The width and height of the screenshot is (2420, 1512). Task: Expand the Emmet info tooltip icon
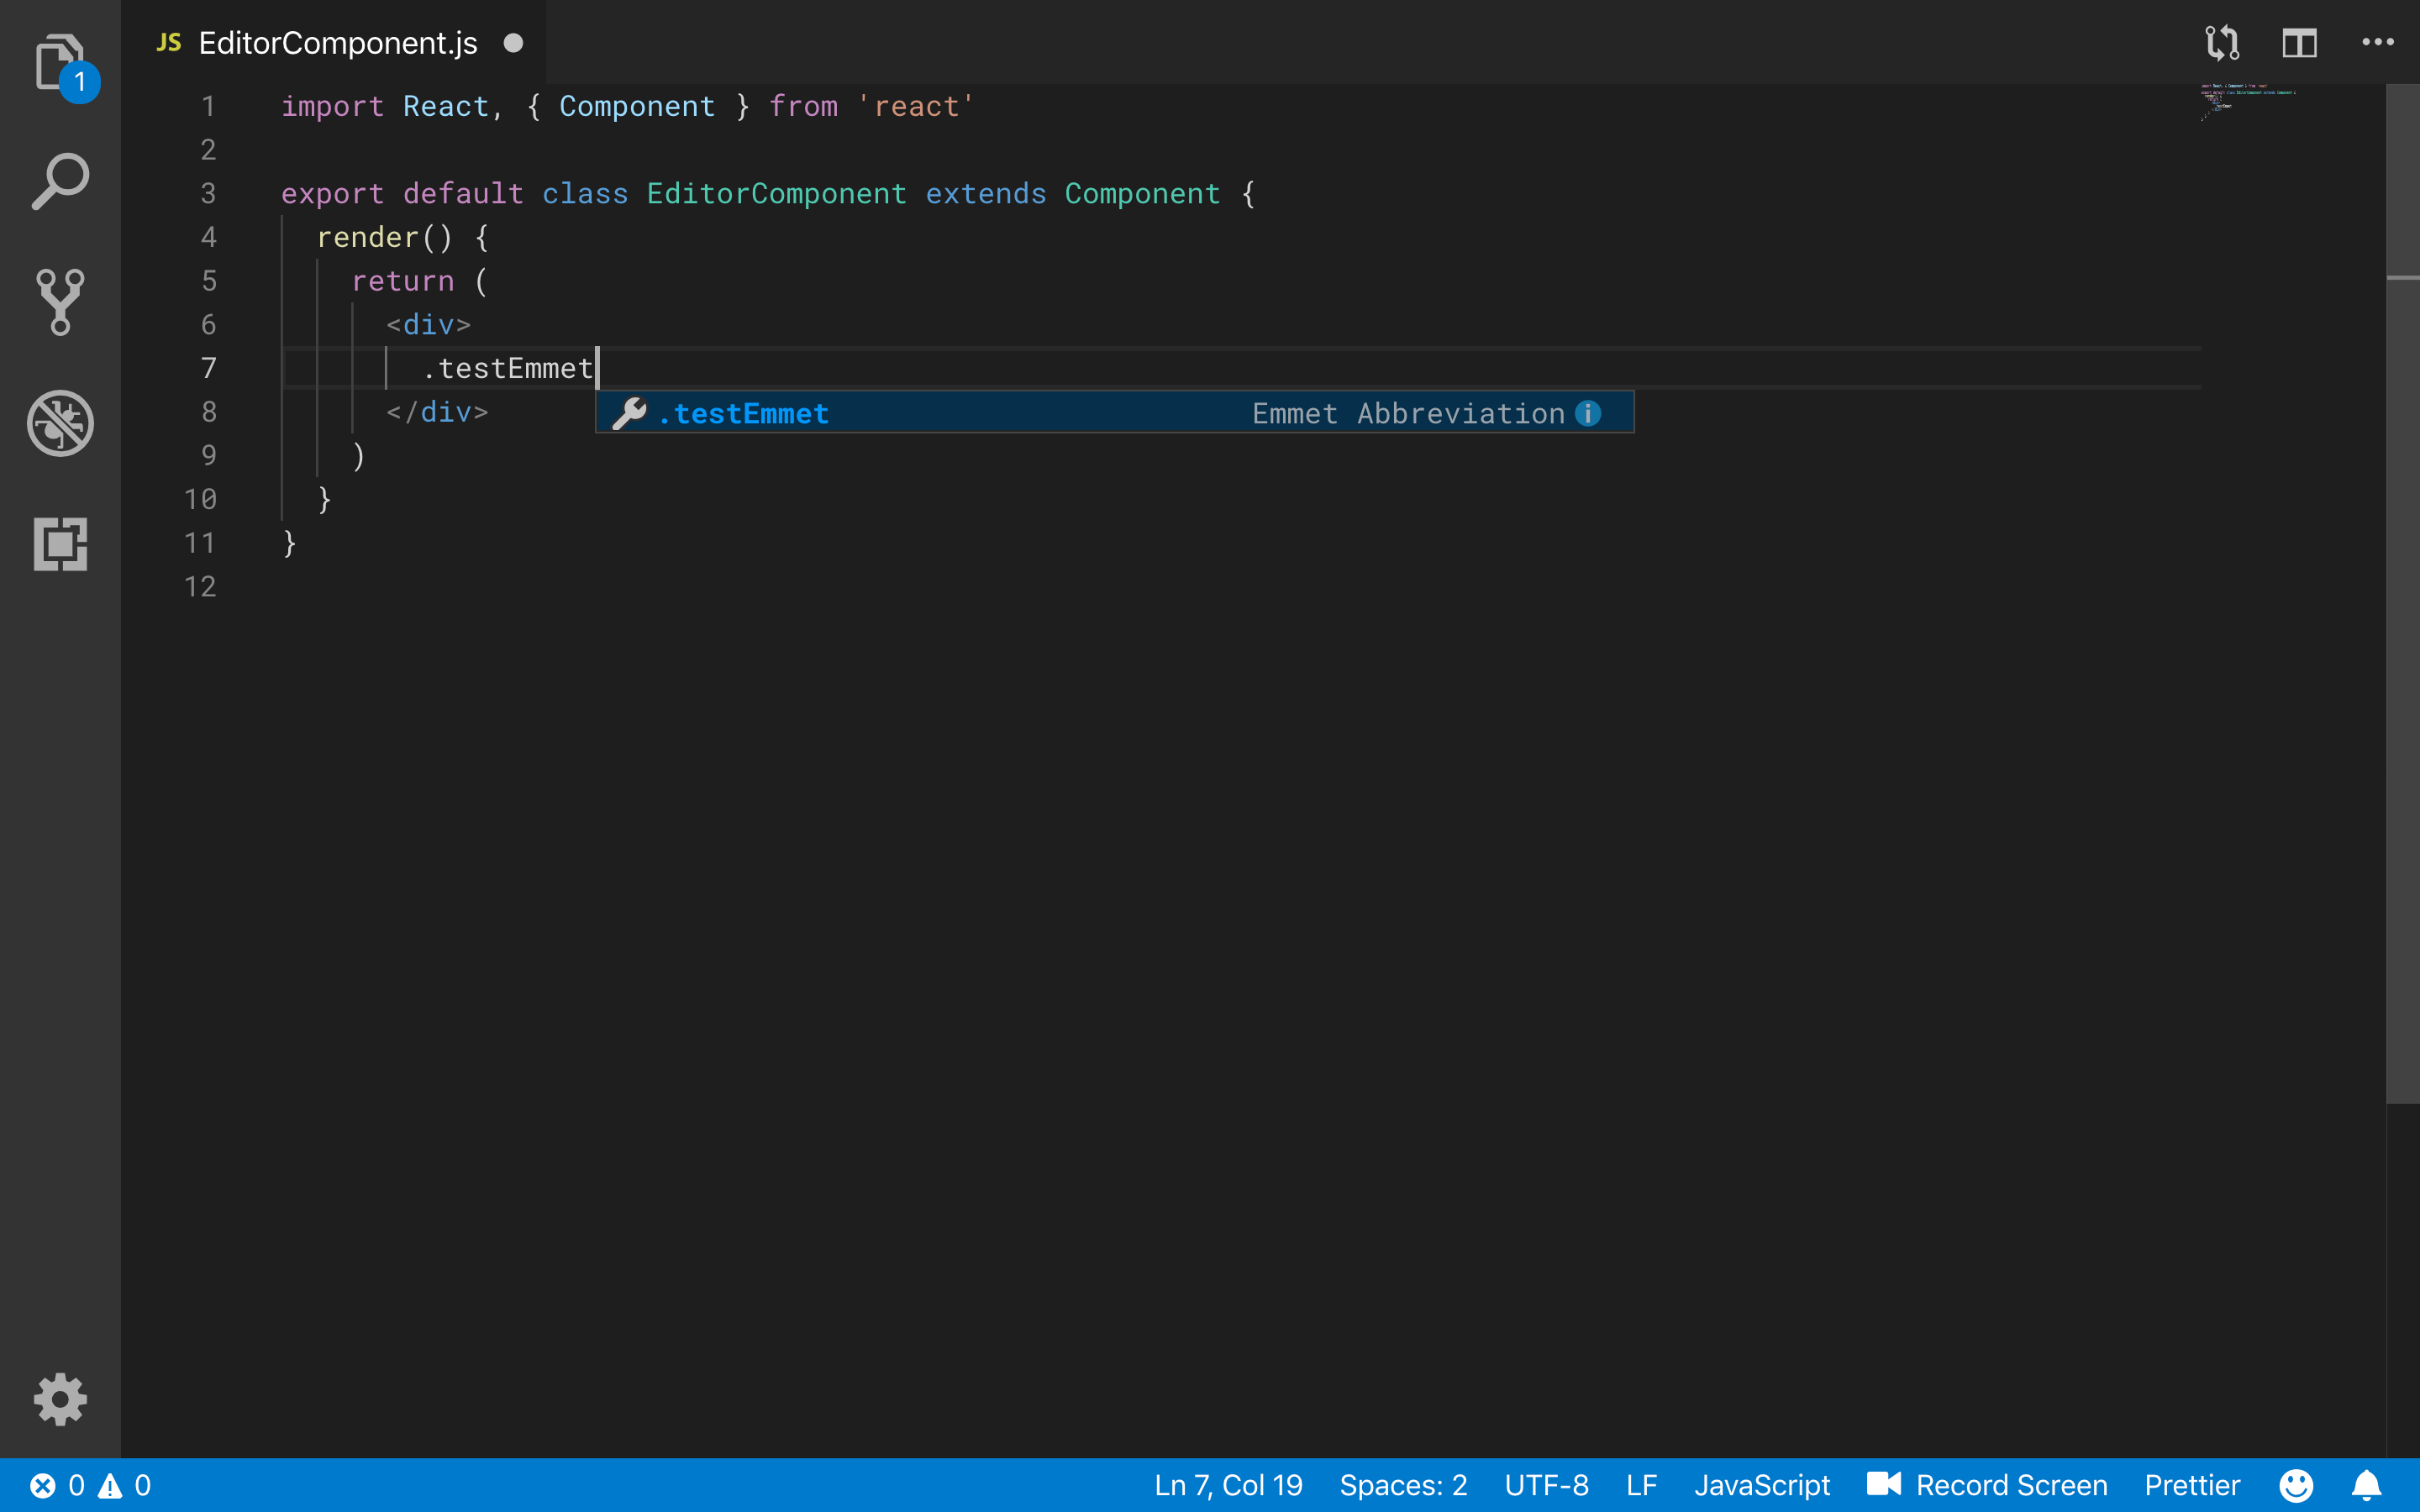click(x=1589, y=412)
